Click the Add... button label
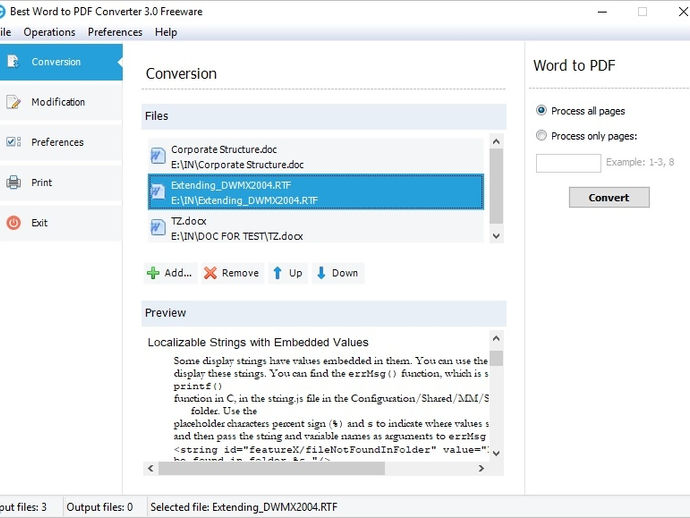This screenshot has height=518, width=690. tap(178, 273)
